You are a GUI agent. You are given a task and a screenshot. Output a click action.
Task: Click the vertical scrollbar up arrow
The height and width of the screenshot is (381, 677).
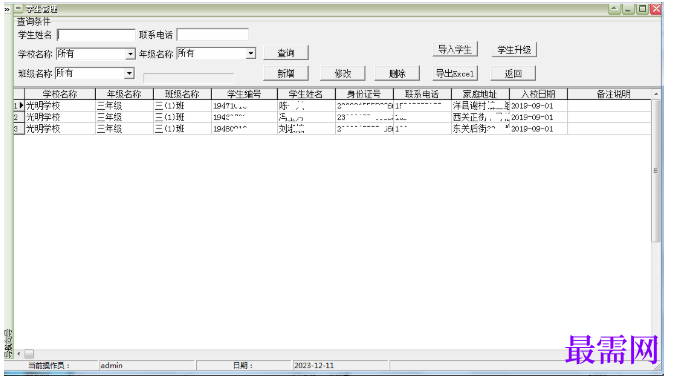[656, 94]
